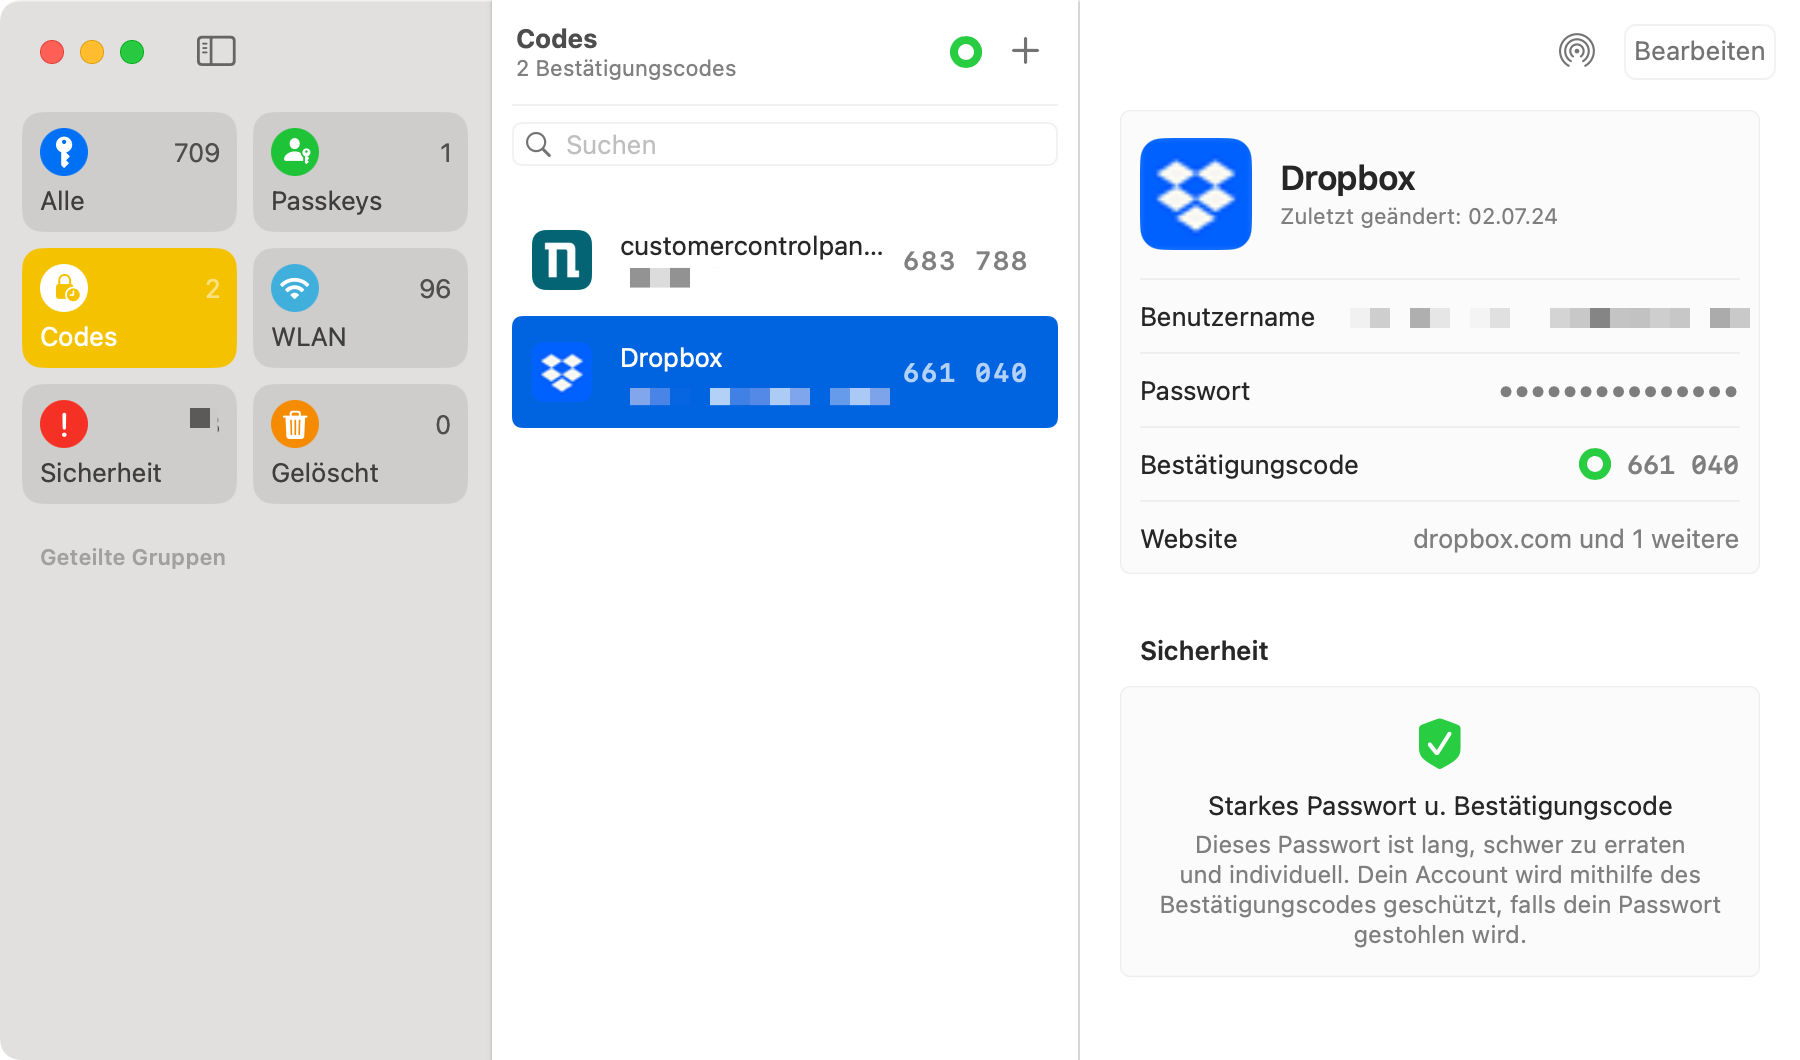Click the Zuletzt geändert date text

[1418, 216]
